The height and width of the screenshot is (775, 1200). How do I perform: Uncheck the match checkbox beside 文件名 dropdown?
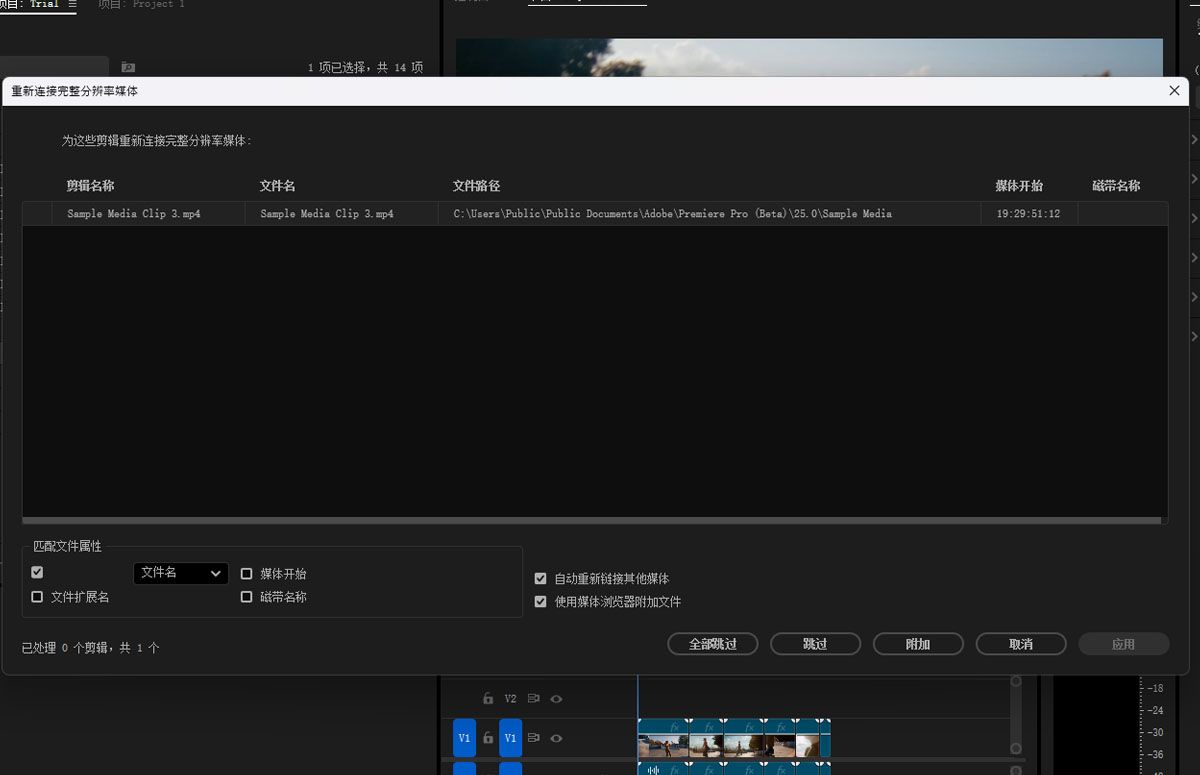[x=37, y=572]
